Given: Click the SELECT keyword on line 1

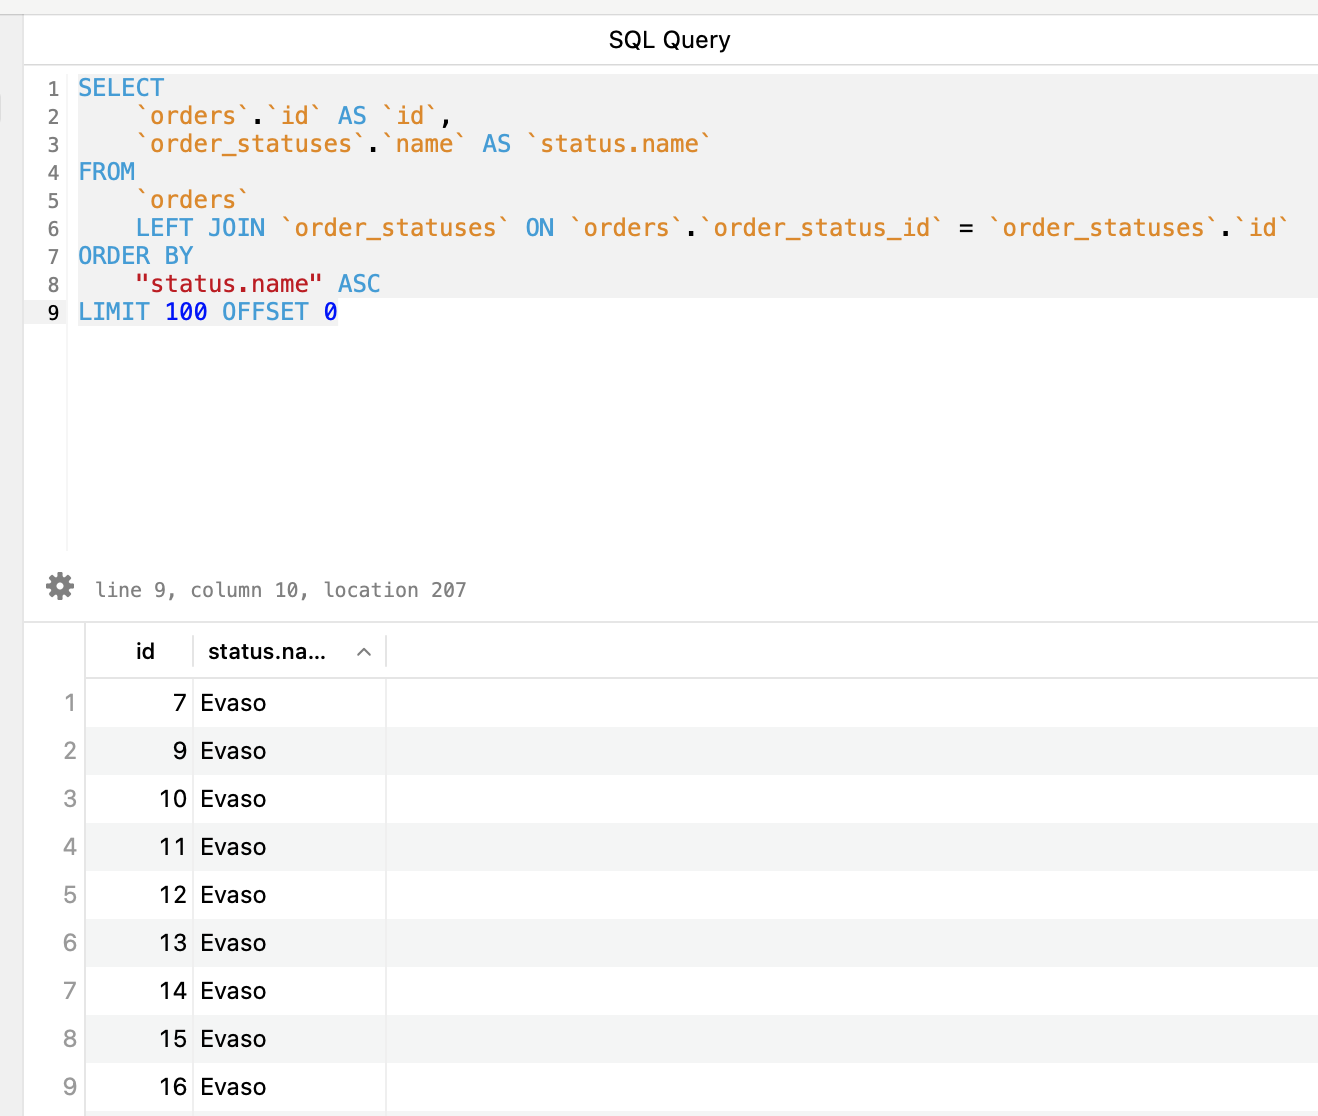Looking at the screenshot, I should coord(120,88).
